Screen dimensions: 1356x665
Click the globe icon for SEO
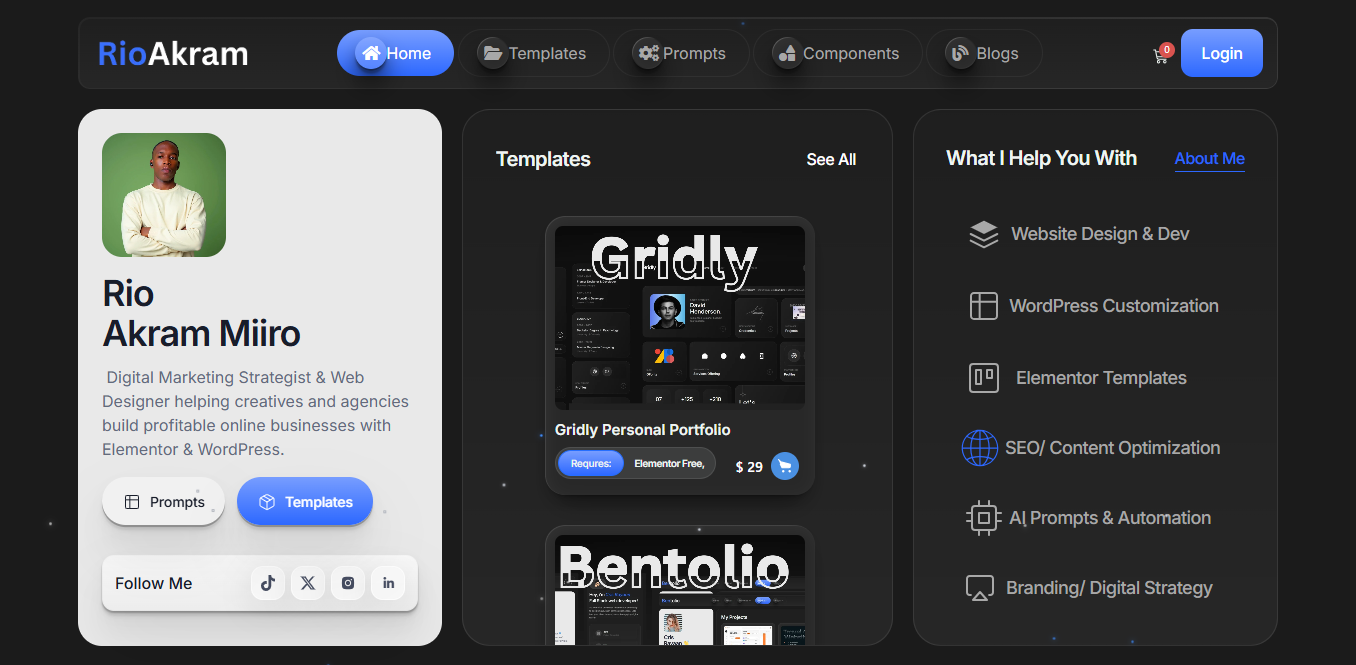point(979,448)
